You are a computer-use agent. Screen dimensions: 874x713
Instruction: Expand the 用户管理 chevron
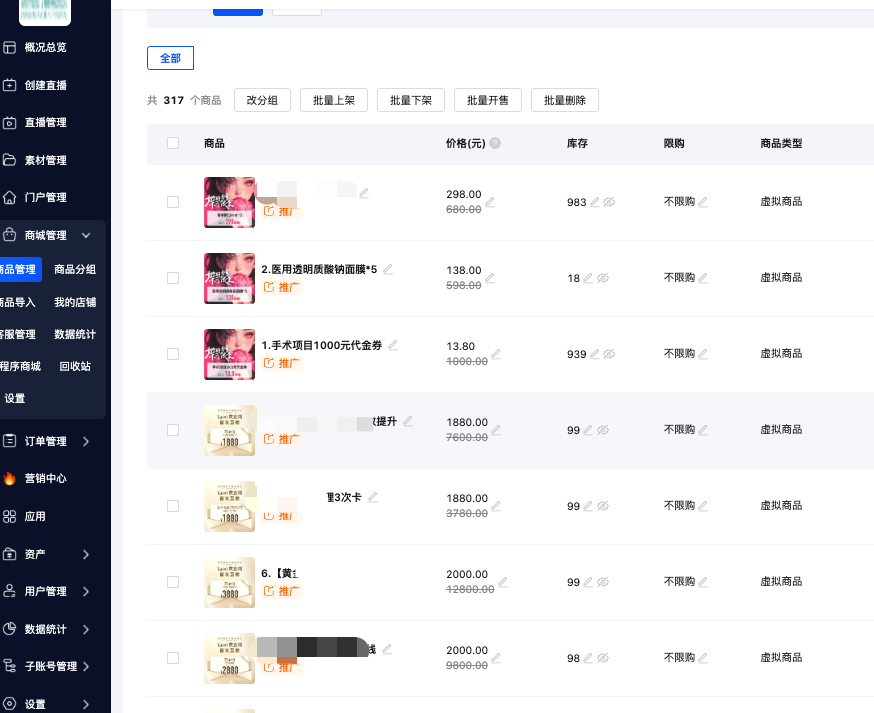click(86, 591)
